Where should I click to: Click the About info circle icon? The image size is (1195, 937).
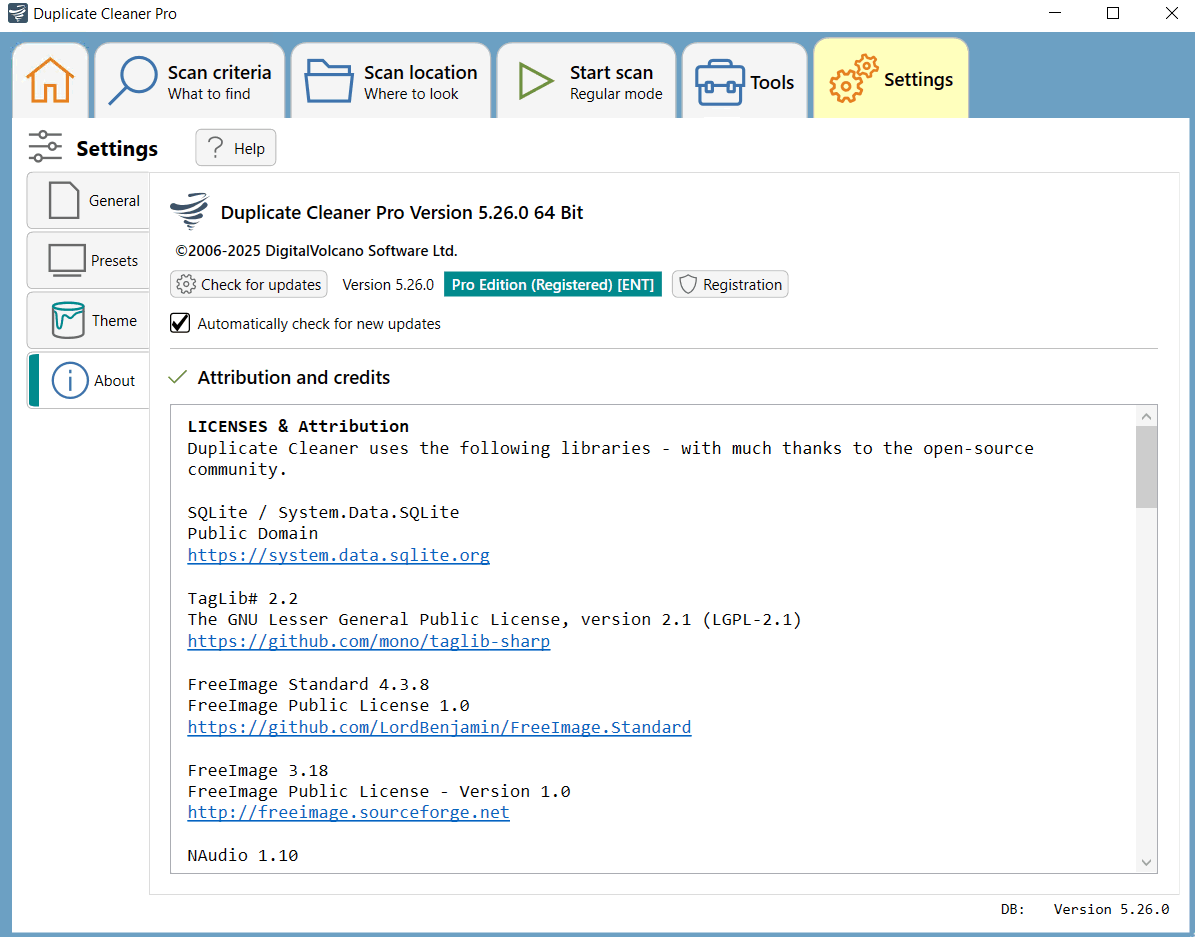click(70, 380)
